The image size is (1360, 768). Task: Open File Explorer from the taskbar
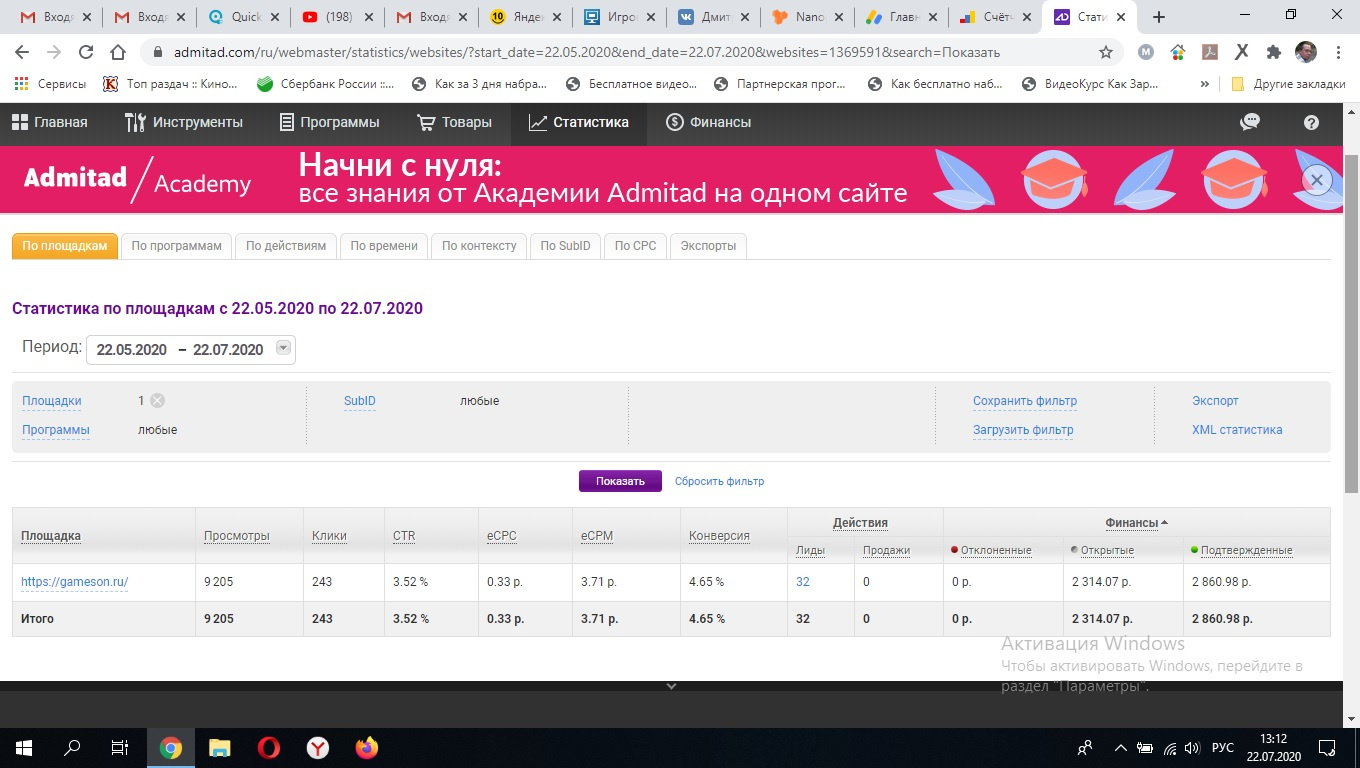219,747
